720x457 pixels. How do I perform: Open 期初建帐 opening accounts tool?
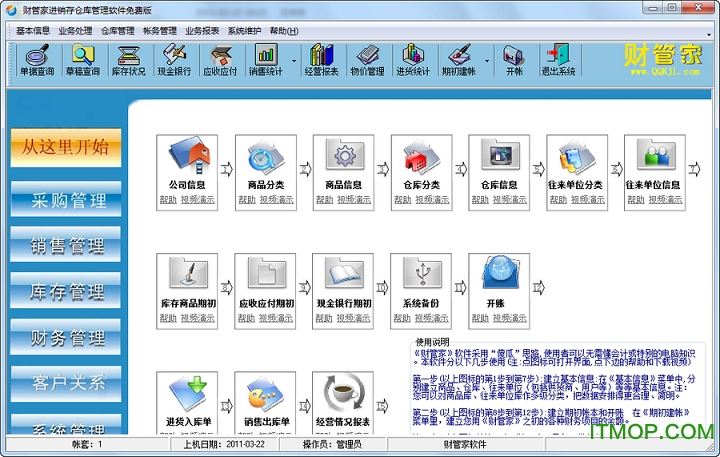tap(459, 60)
